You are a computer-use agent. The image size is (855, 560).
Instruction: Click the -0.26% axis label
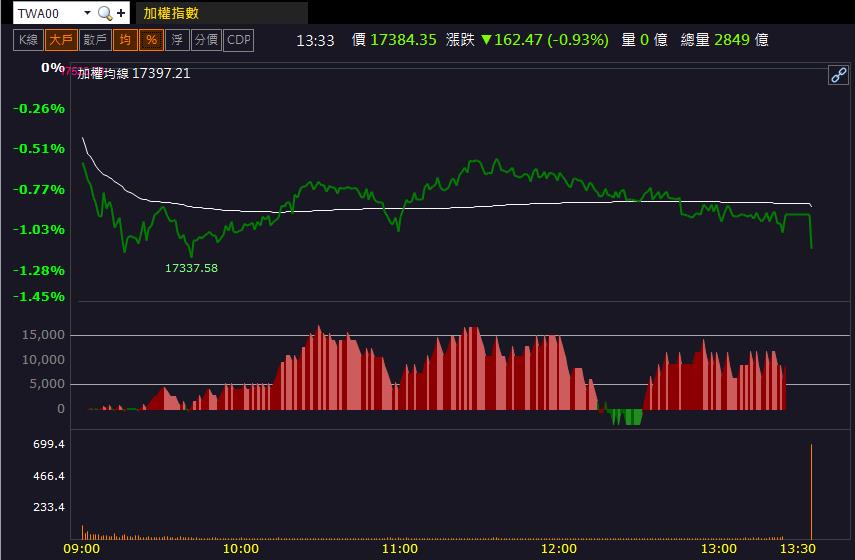(39, 109)
